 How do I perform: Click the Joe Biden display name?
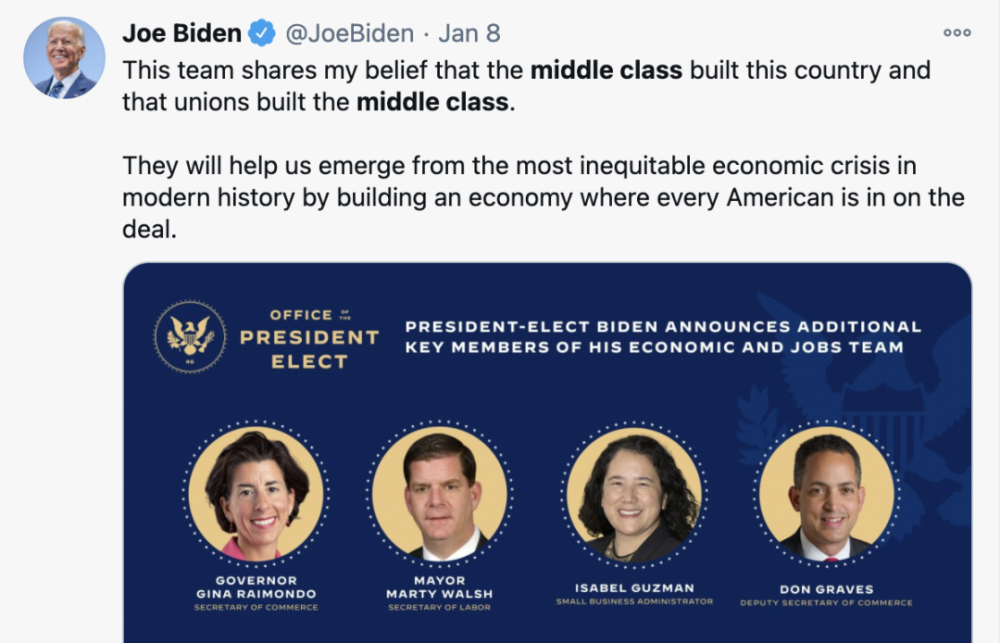pyautogui.click(x=182, y=34)
